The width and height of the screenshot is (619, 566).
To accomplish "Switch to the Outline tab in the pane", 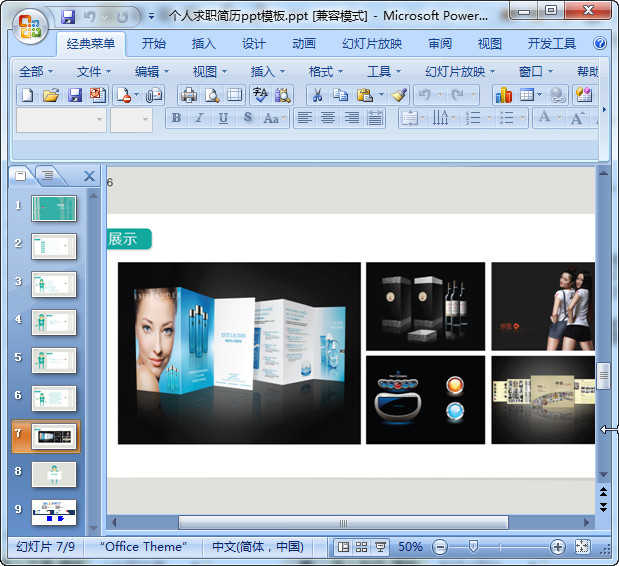I will tap(48, 175).
